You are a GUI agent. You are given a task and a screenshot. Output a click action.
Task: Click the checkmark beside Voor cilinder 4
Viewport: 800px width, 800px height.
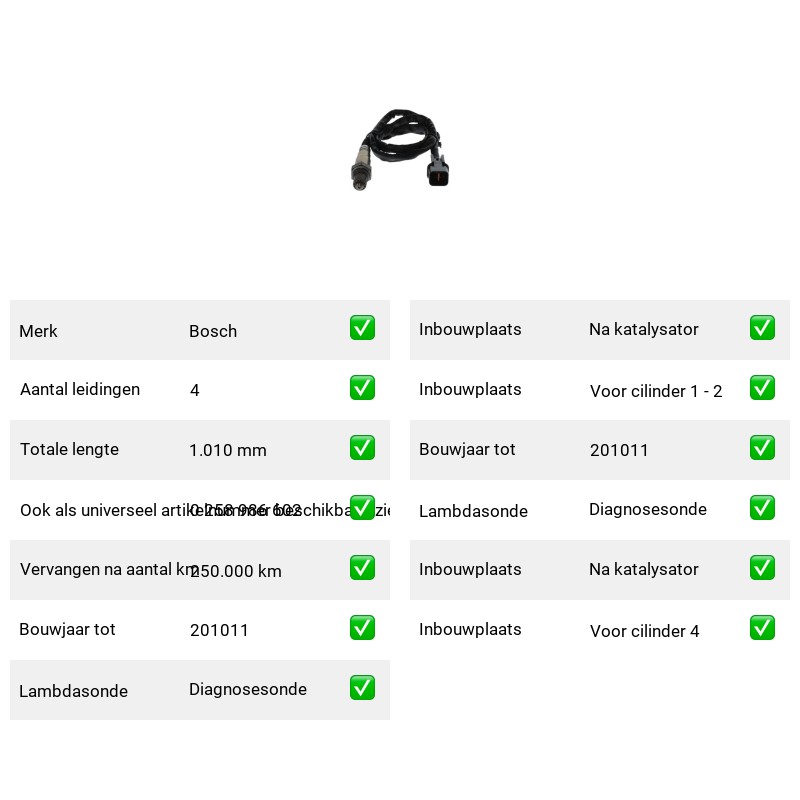click(762, 628)
